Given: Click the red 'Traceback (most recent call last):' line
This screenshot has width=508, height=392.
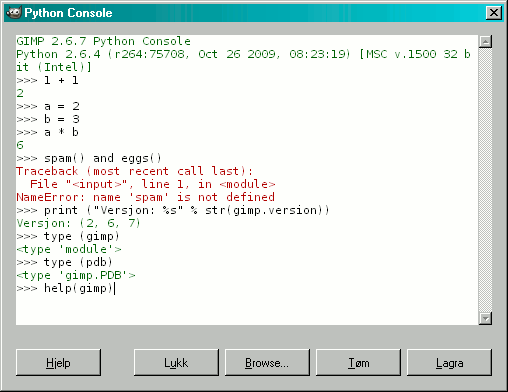Looking at the screenshot, I should (134, 171).
